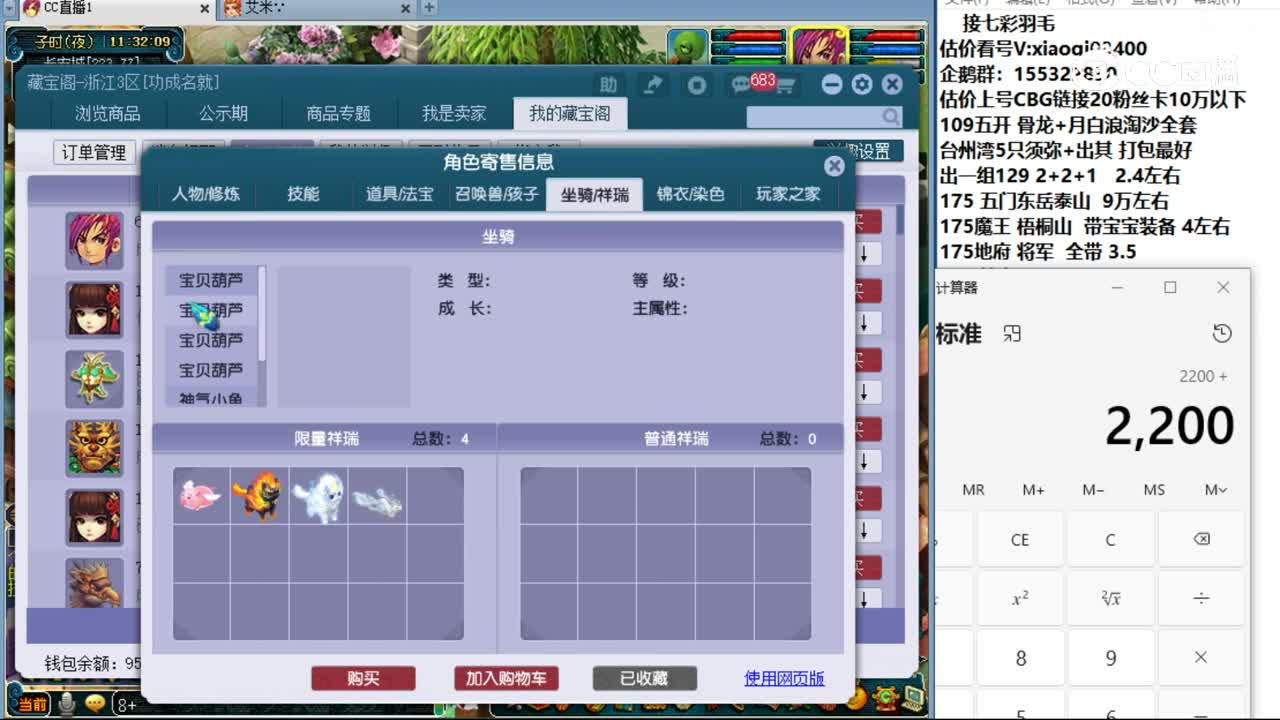Click the pink mount thumbnail under 限量祥瑞

tap(198, 495)
